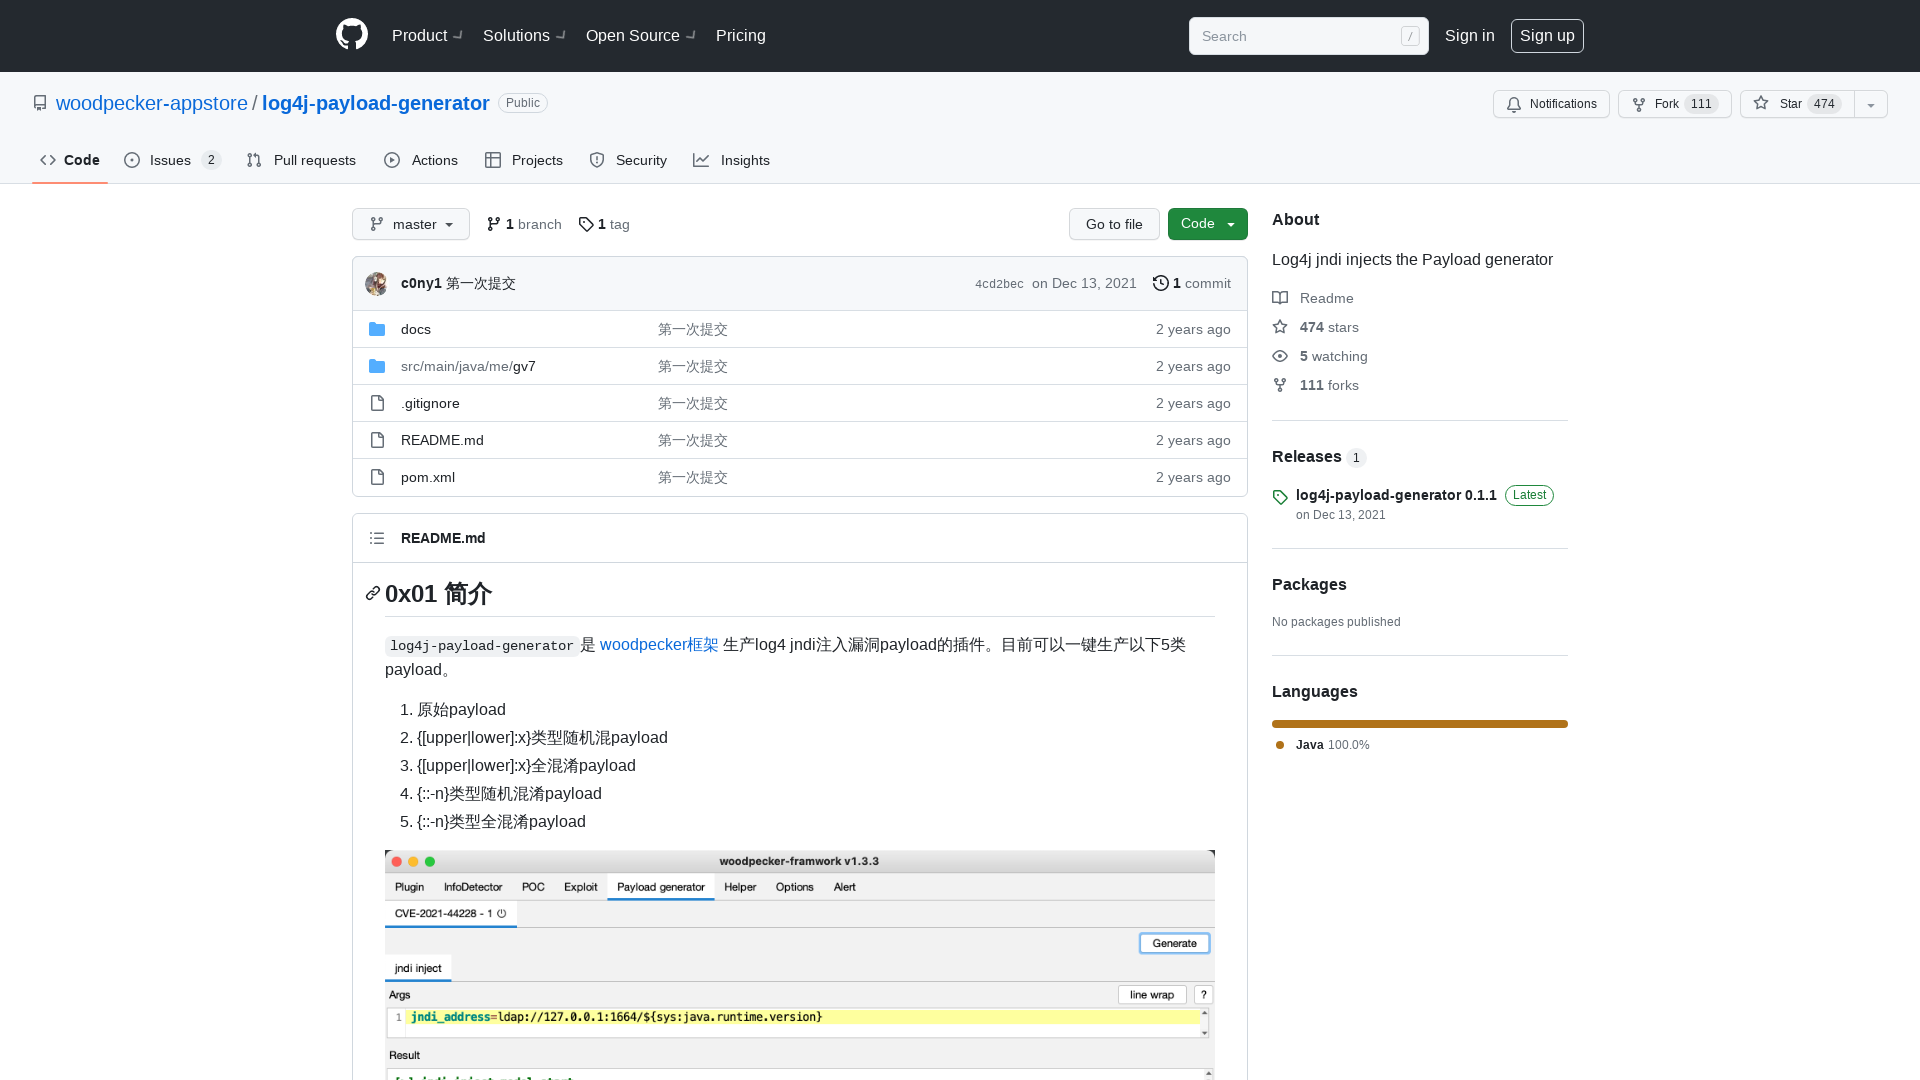The width and height of the screenshot is (1920, 1080).
Task: Click the eye icon beside 5 watching
Action: (x=1280, y=356)
